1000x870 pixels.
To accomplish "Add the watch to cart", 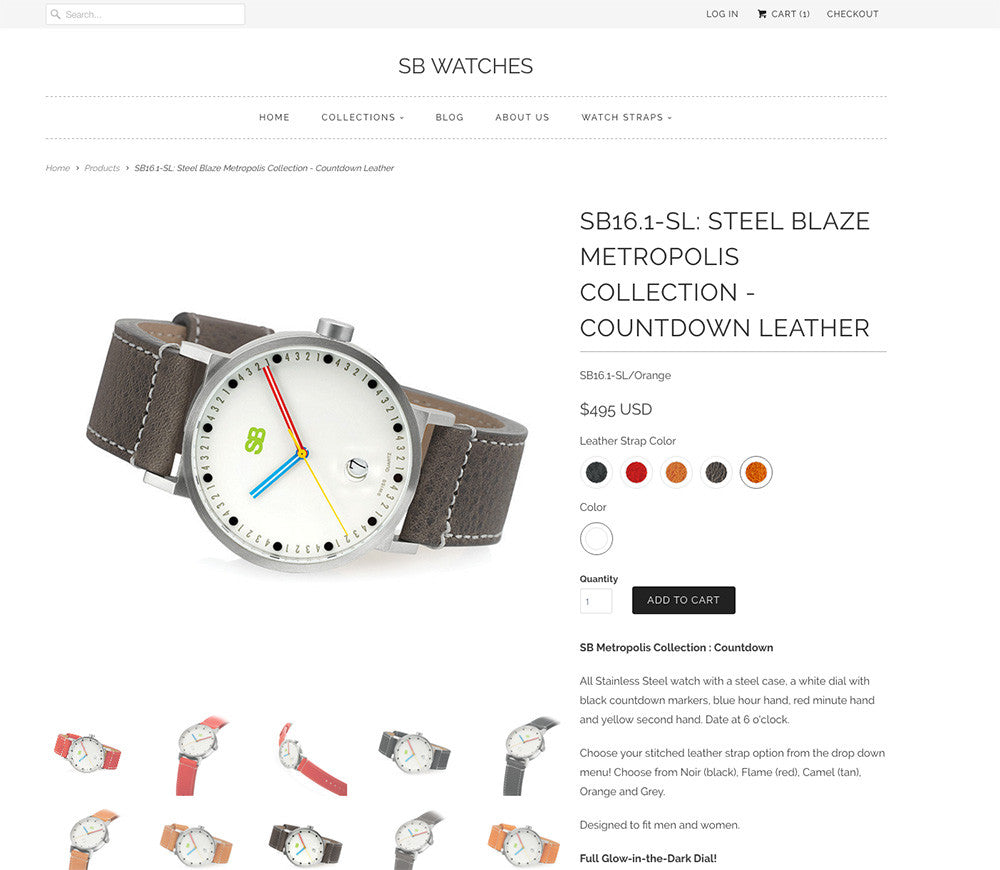I will [684, 600].
